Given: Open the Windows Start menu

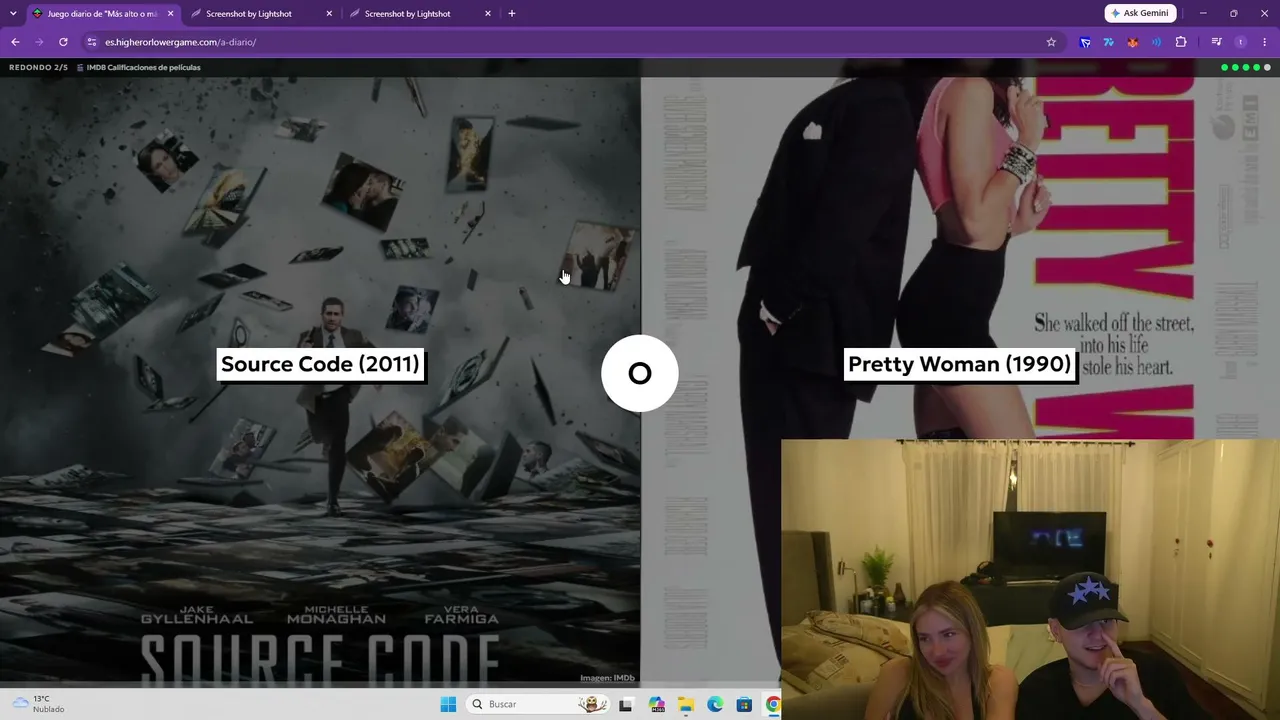Looking at the screenshot, I should [448, 704].
